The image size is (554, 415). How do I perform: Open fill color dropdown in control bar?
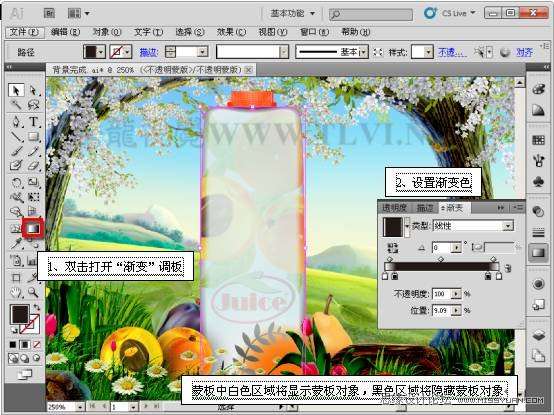(101, 52)
